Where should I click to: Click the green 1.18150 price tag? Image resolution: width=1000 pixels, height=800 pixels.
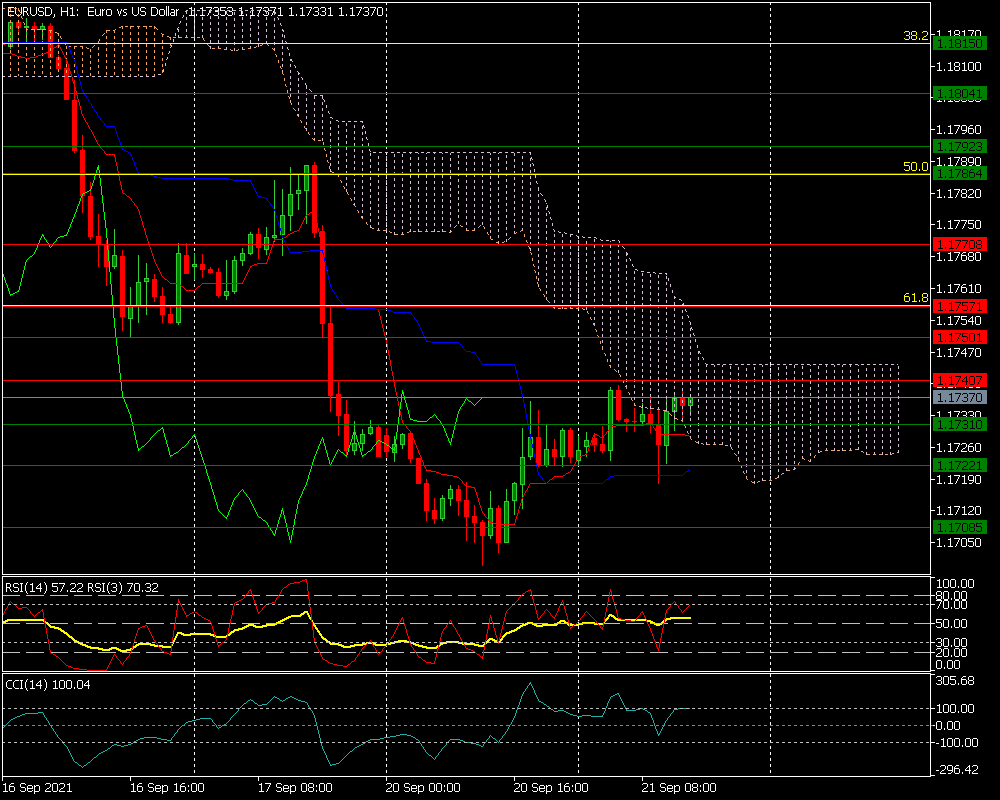[x=959, y=44]
